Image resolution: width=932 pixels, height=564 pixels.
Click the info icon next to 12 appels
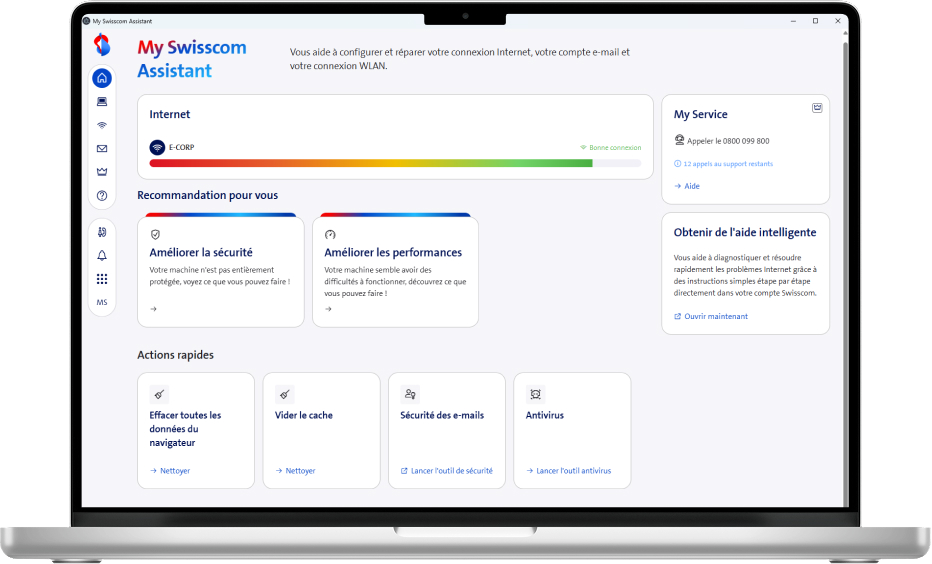677,163
